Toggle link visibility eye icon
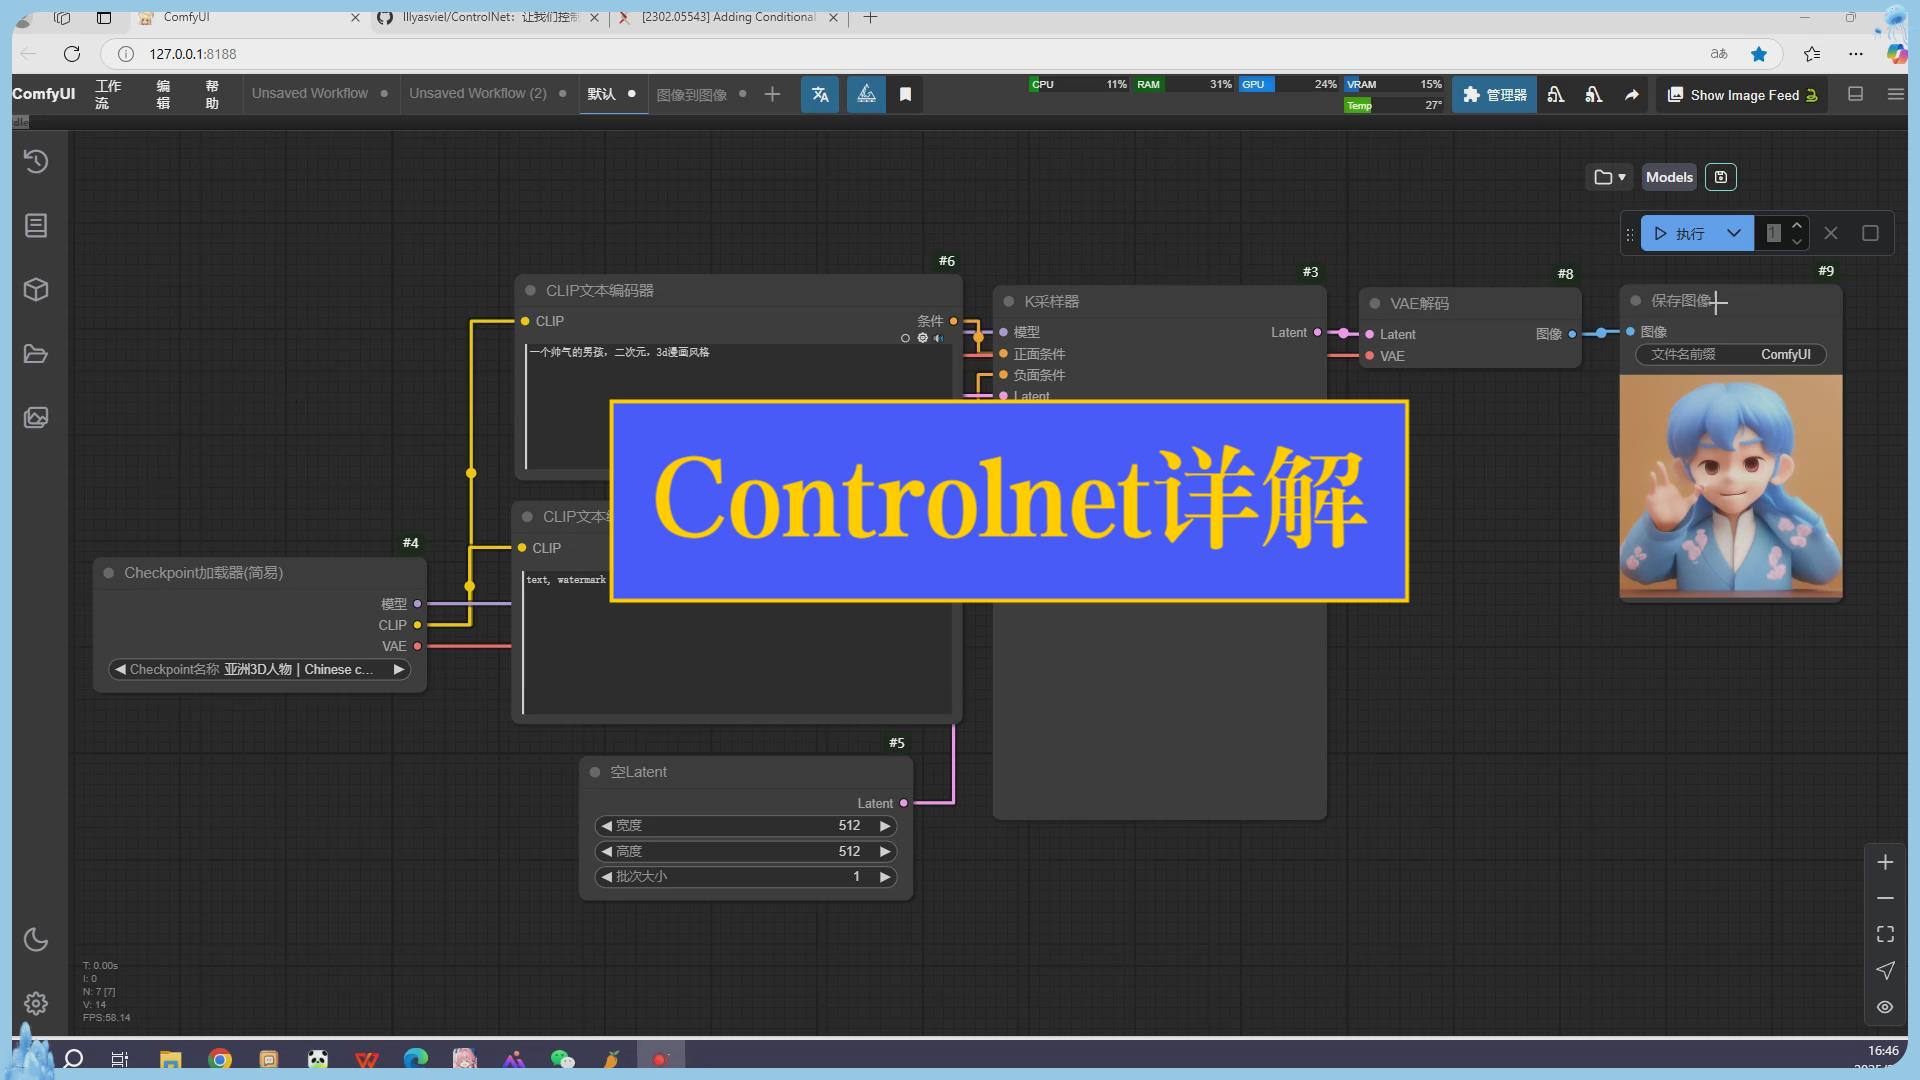 [1885, 1007]
